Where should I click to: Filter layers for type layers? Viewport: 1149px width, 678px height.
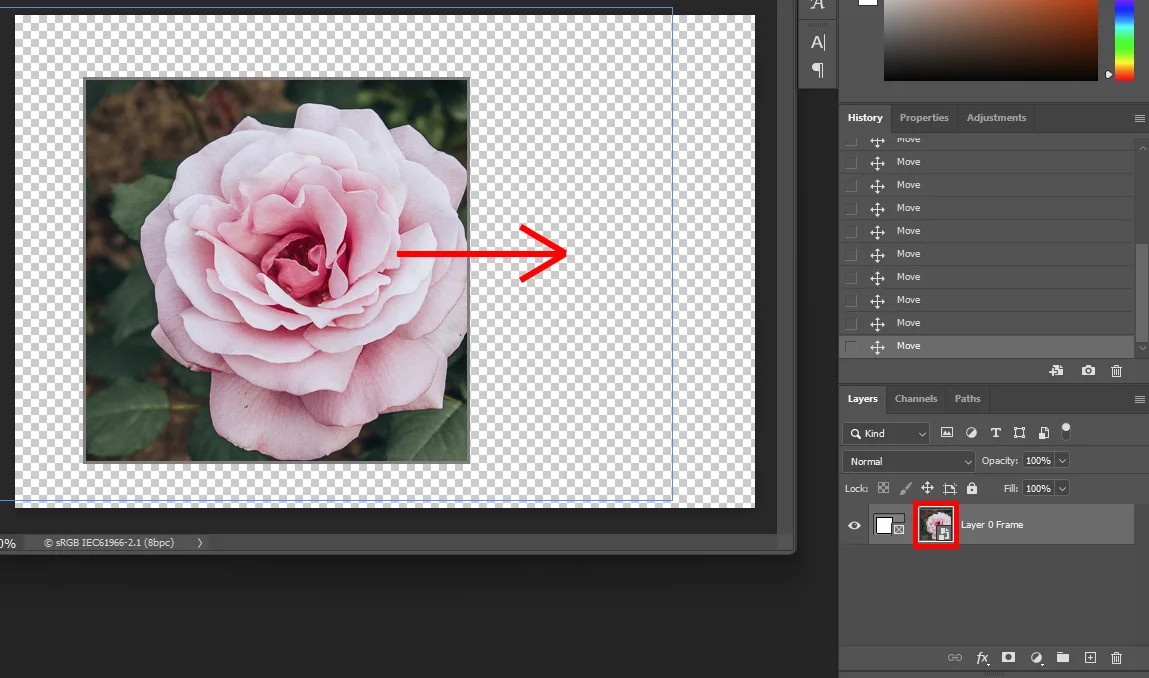point(995,432)
